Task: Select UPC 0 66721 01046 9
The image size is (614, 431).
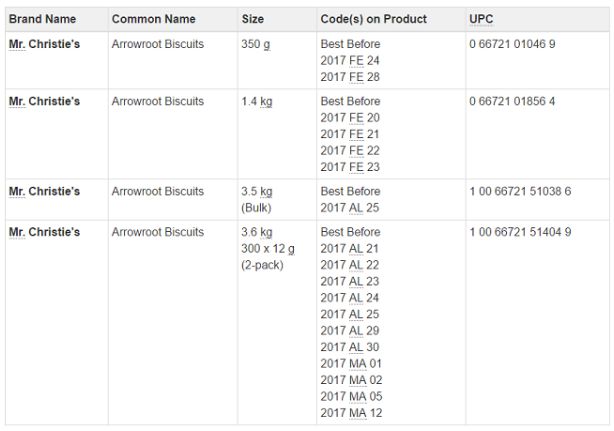Action: [512, 44]
